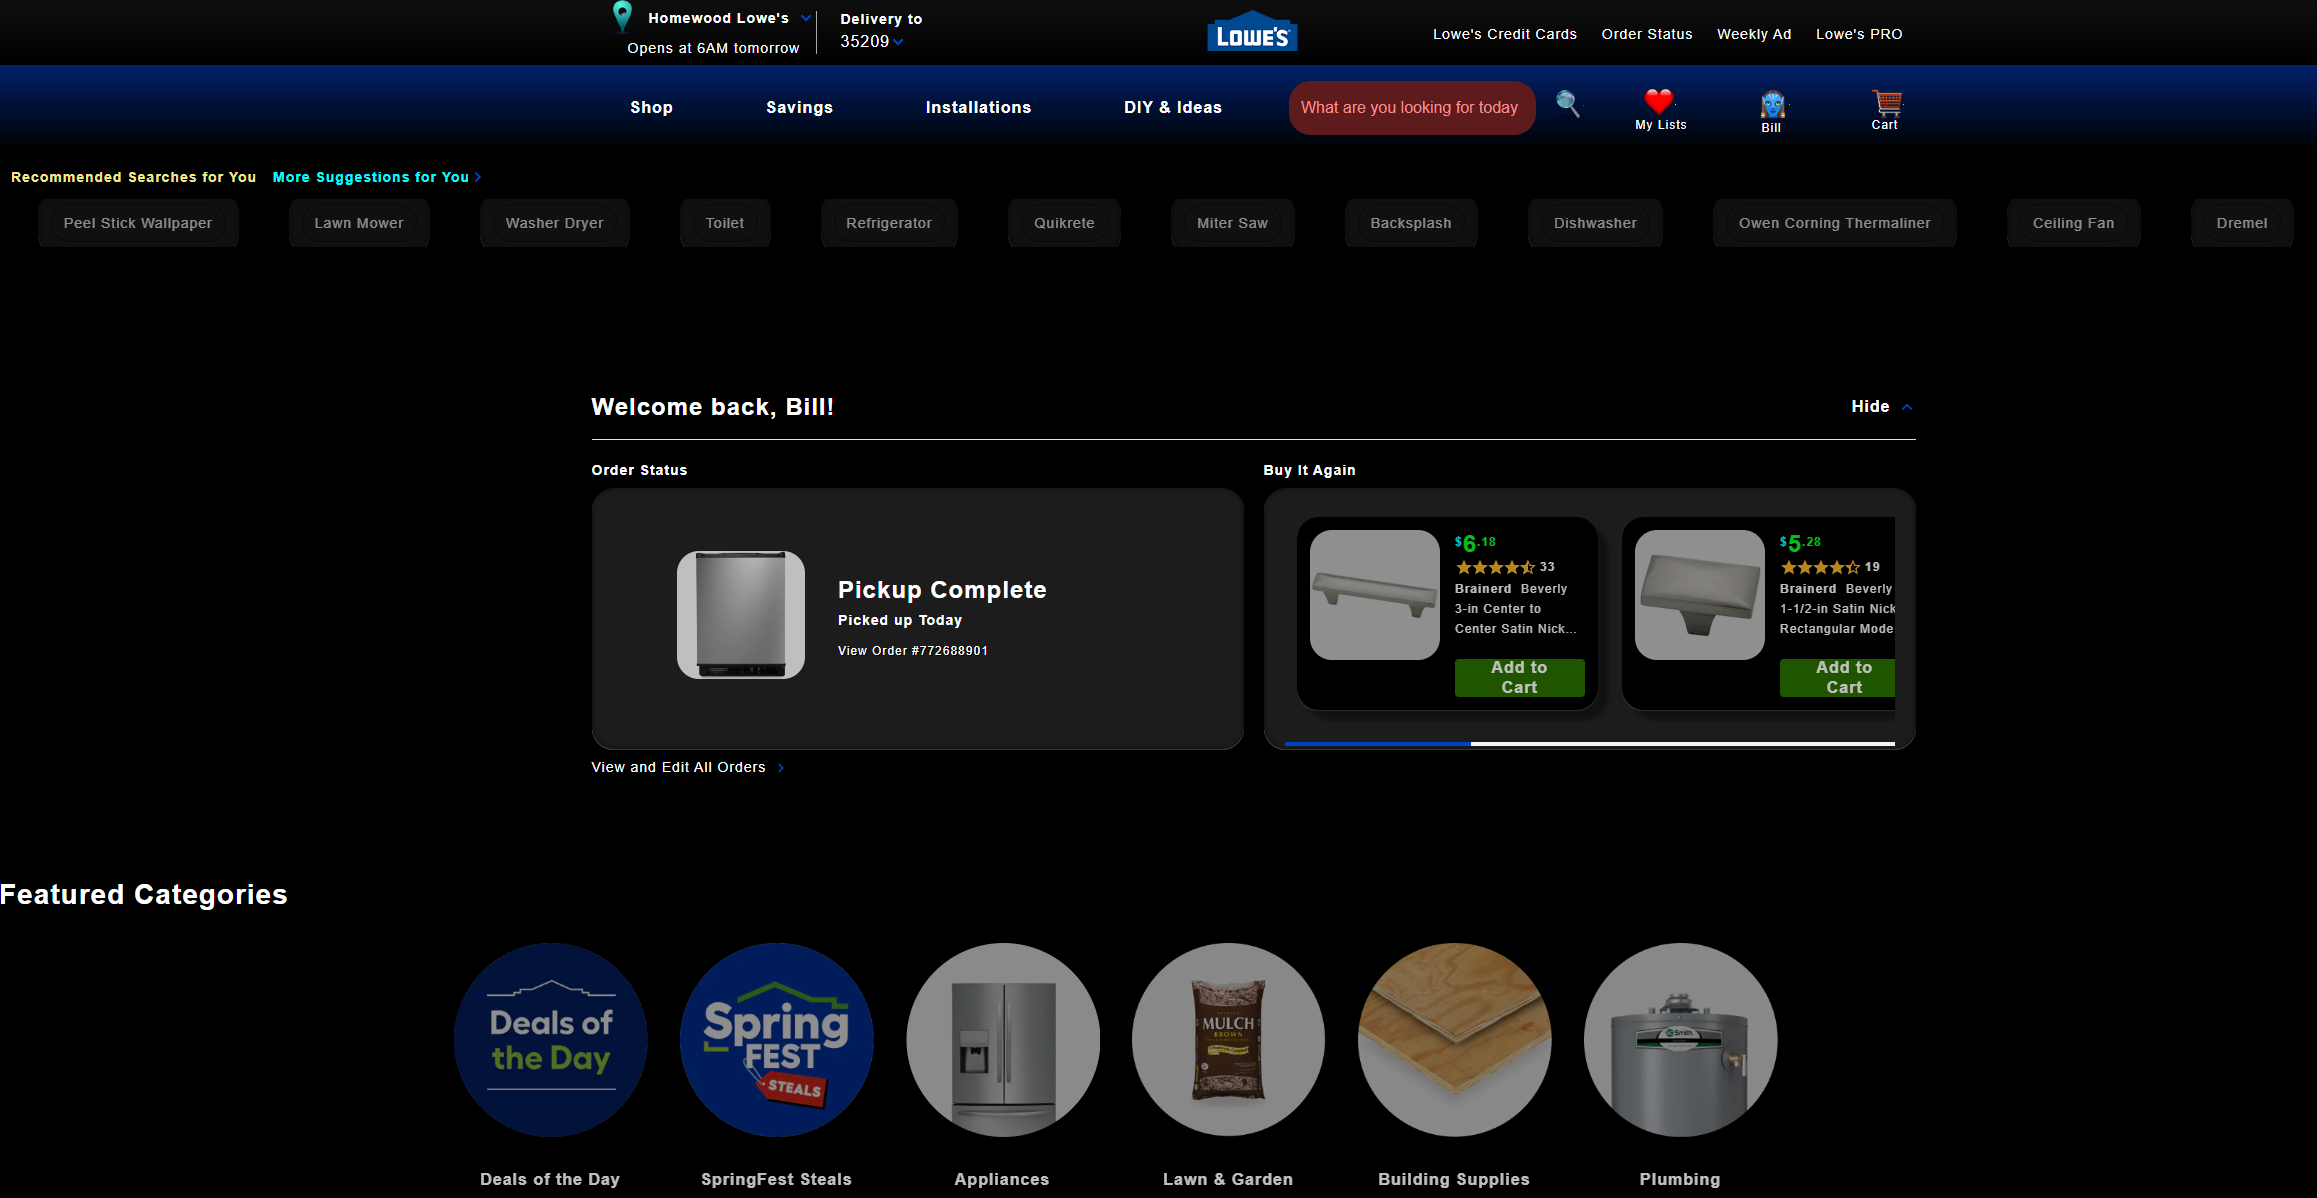
Task: Open the dishwasher order thumbnail
Action: click(x=741, y=615)
